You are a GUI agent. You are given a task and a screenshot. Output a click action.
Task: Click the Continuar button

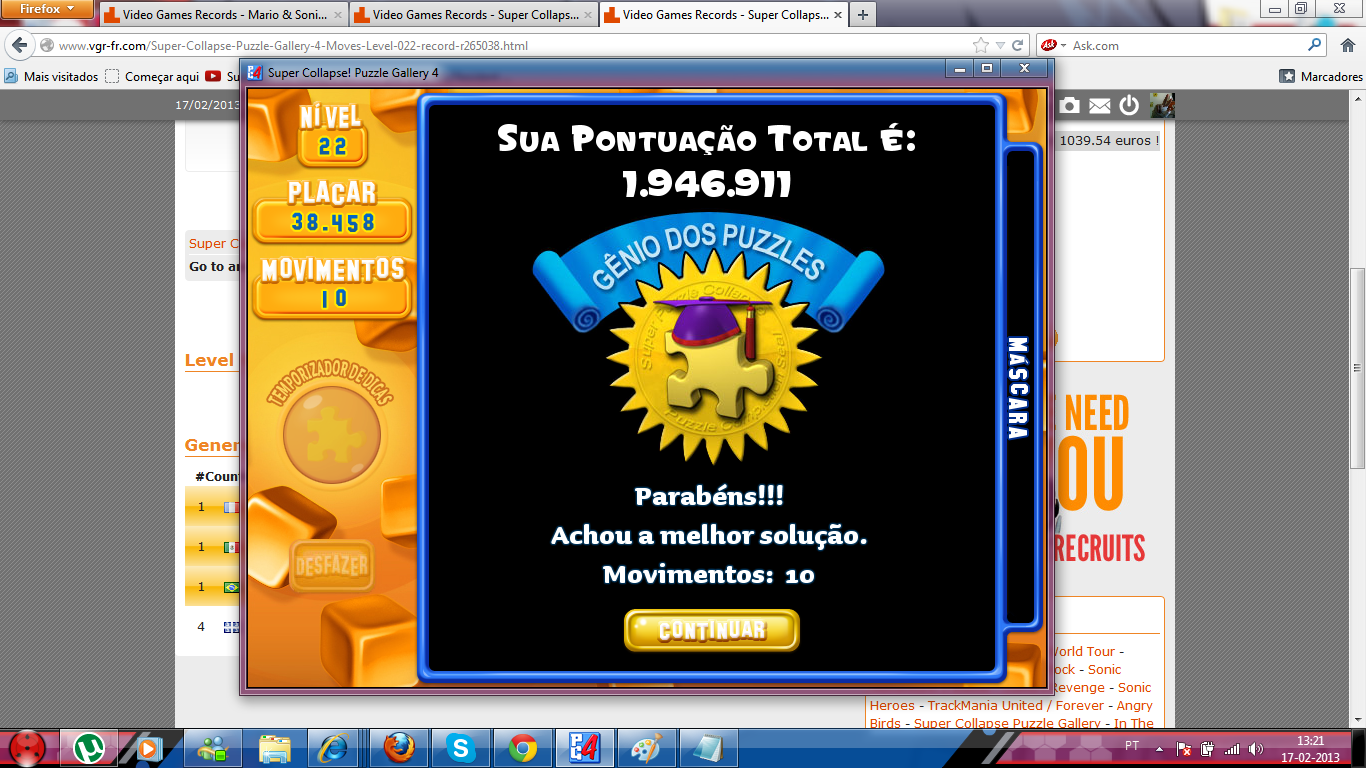click(711, 631)
